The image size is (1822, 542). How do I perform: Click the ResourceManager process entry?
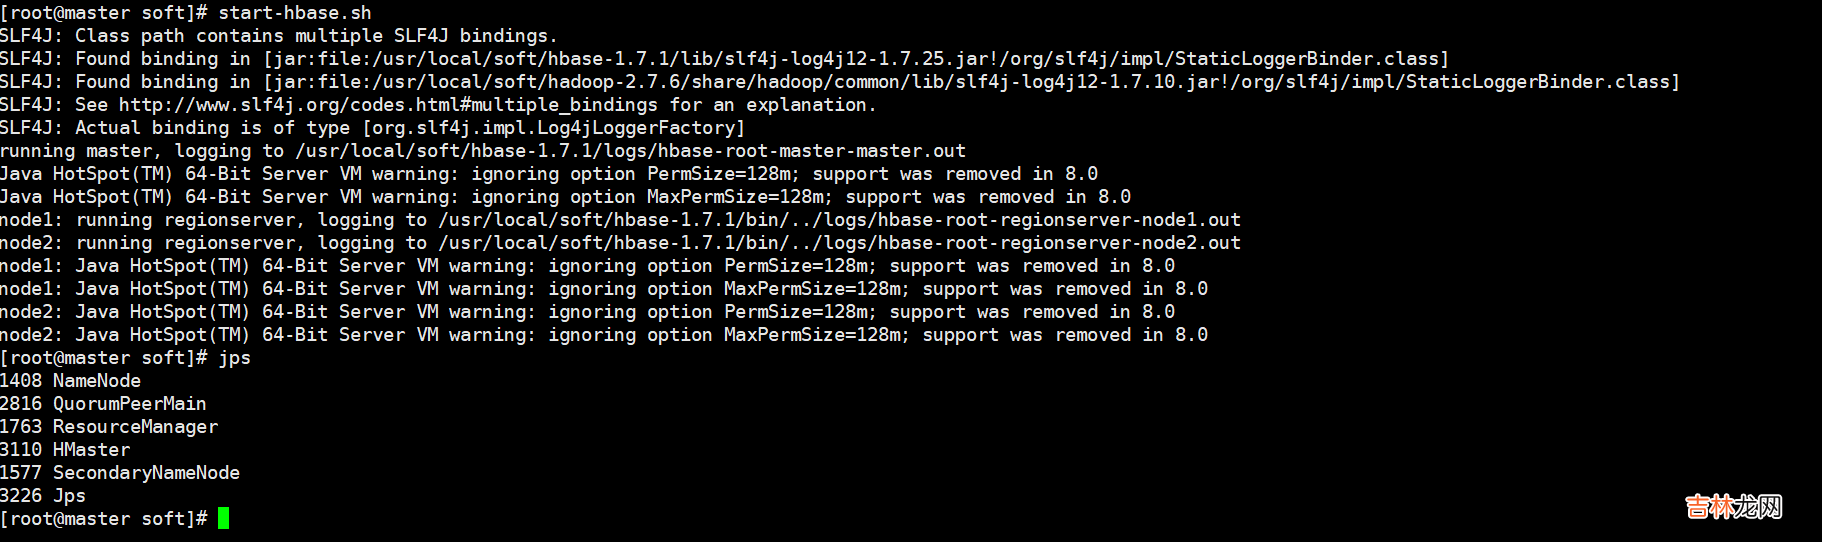click(135, 427)
